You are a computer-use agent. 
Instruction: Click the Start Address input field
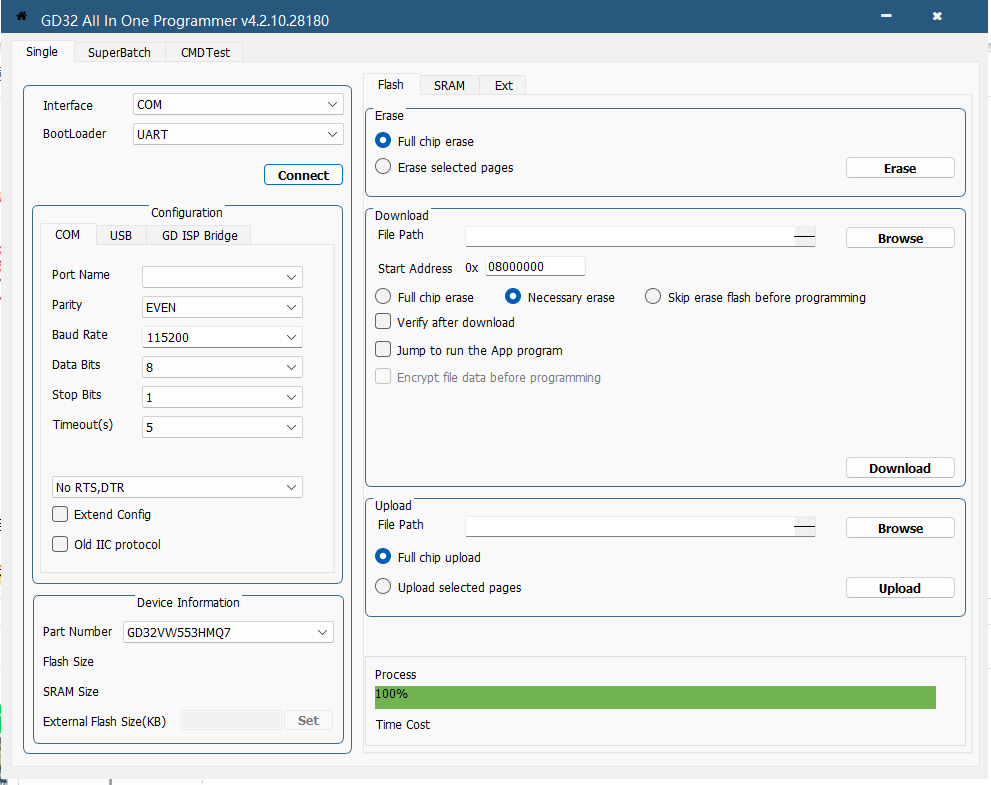535,266
